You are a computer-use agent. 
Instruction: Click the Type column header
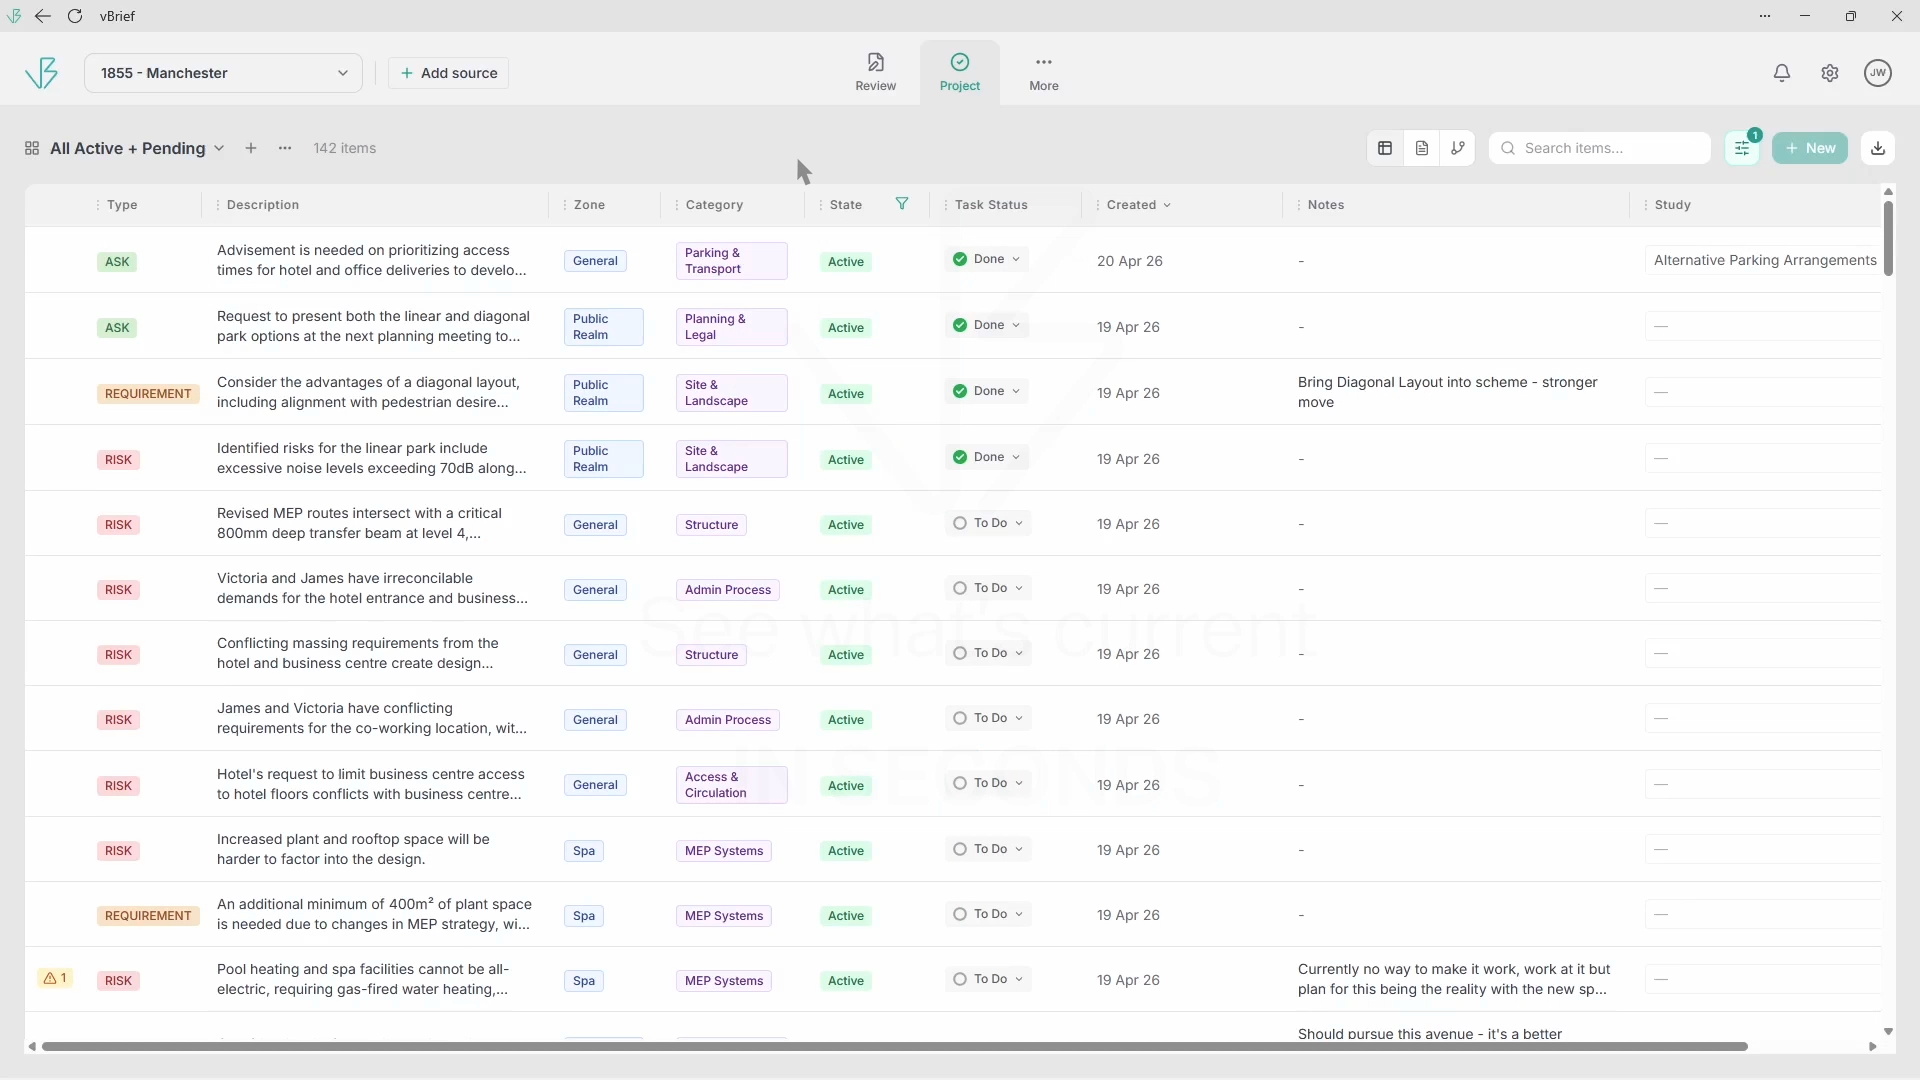coord(122,205)
